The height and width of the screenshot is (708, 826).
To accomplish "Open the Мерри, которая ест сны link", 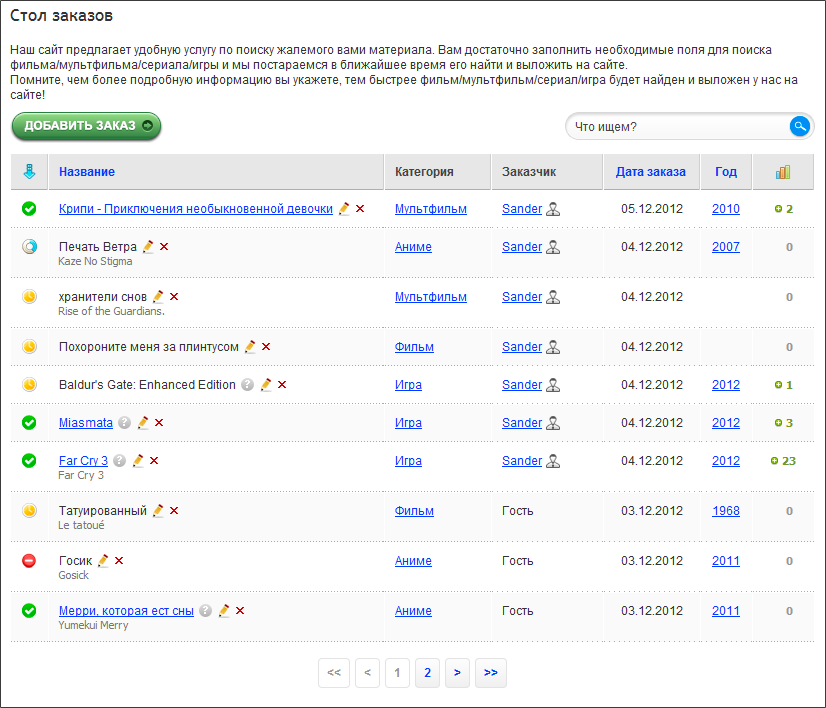I will click(x=126, y=611).
